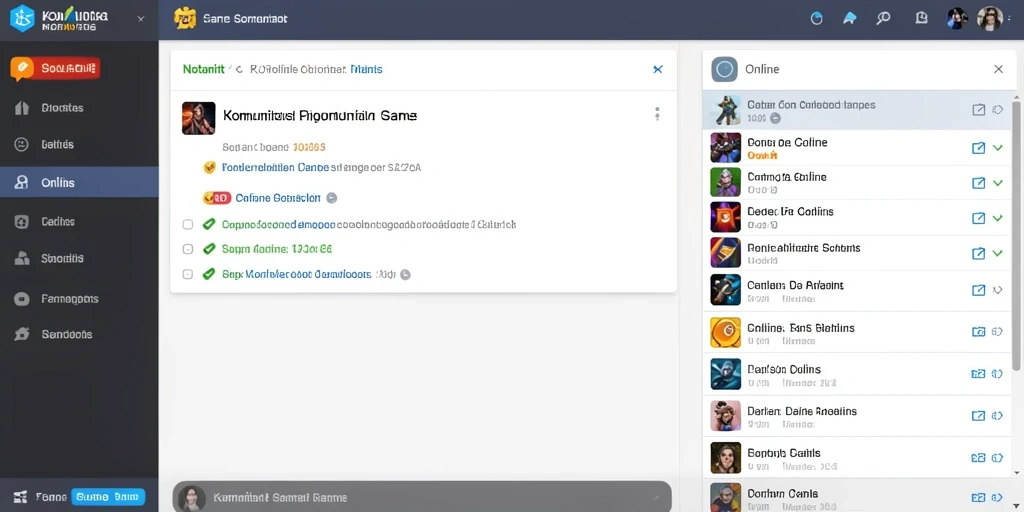Click the red and yellow badge icon

click(x=217, y=197)
